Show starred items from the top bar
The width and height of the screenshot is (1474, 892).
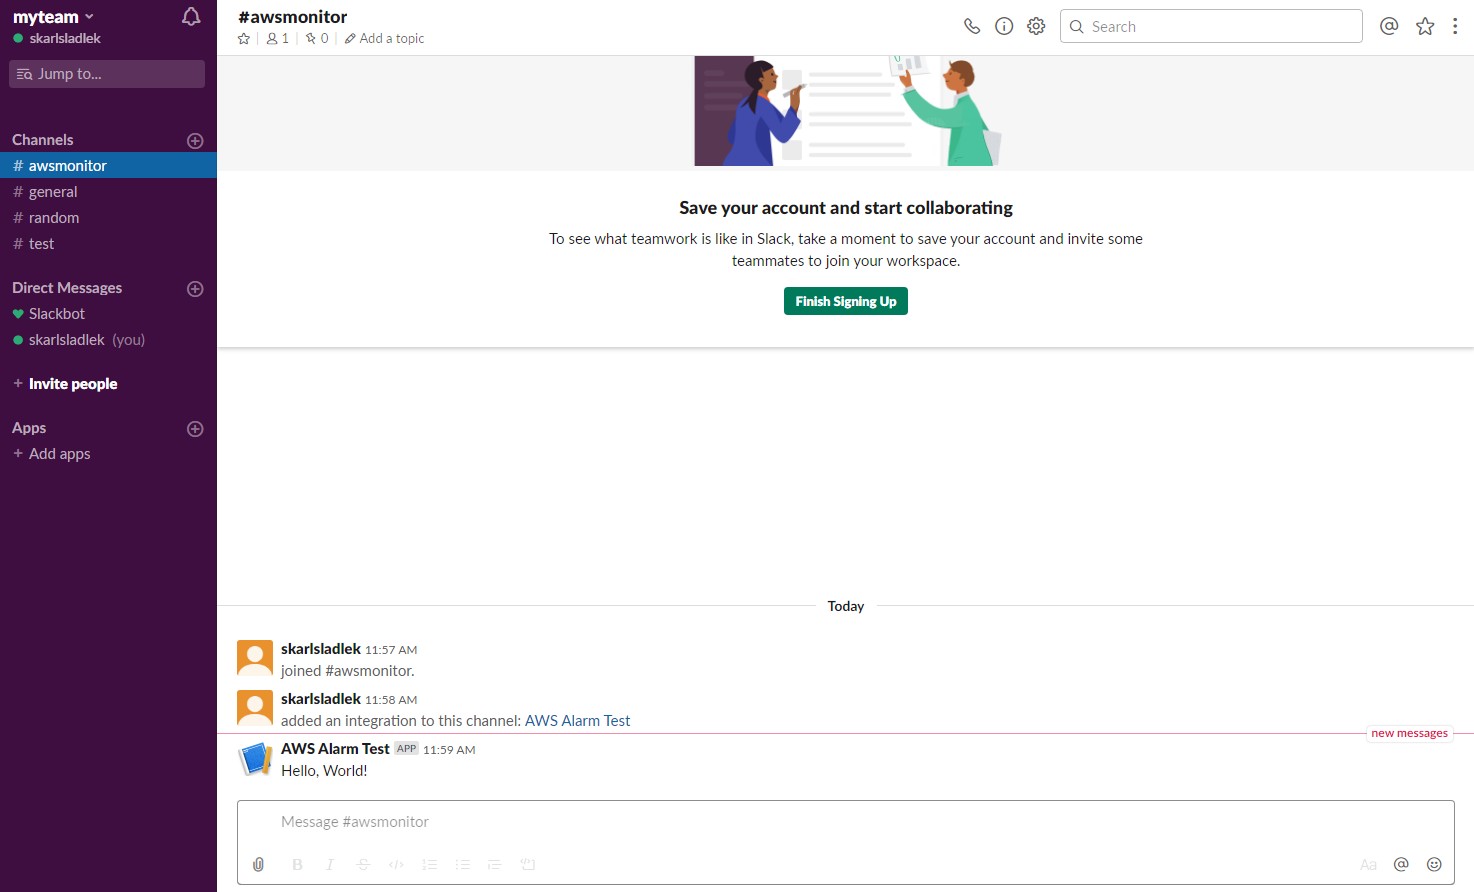pyautogui.click(x=1425, y=26)
